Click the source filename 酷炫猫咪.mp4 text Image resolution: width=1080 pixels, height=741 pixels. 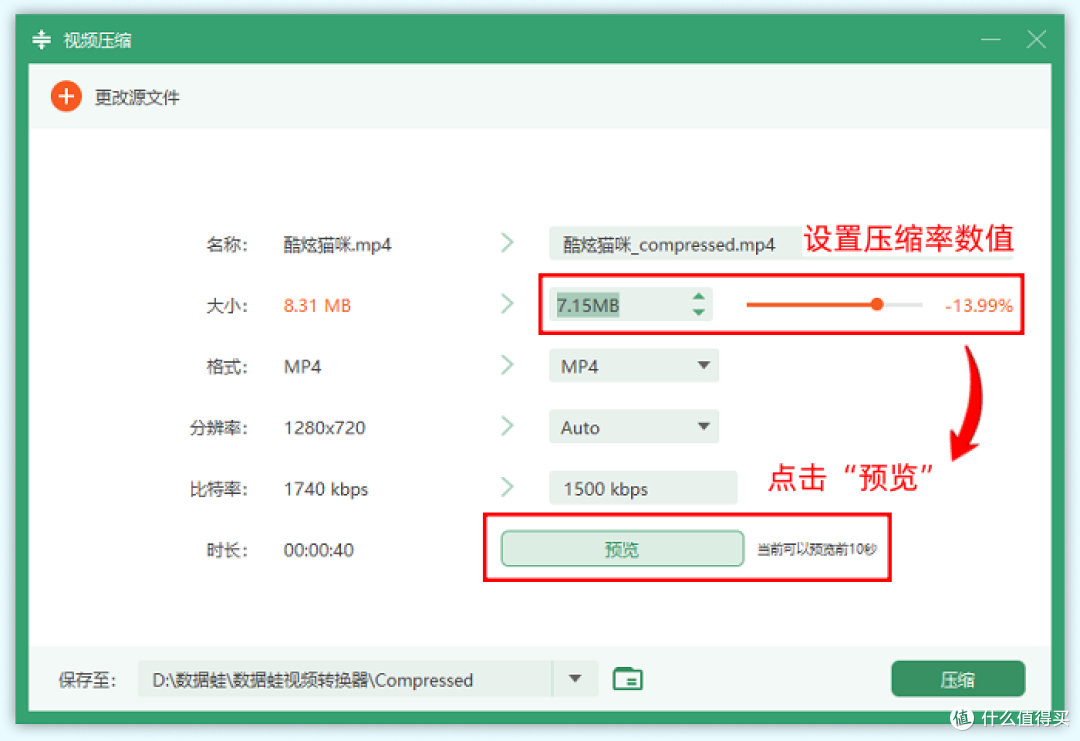click(x=338, y=244)
